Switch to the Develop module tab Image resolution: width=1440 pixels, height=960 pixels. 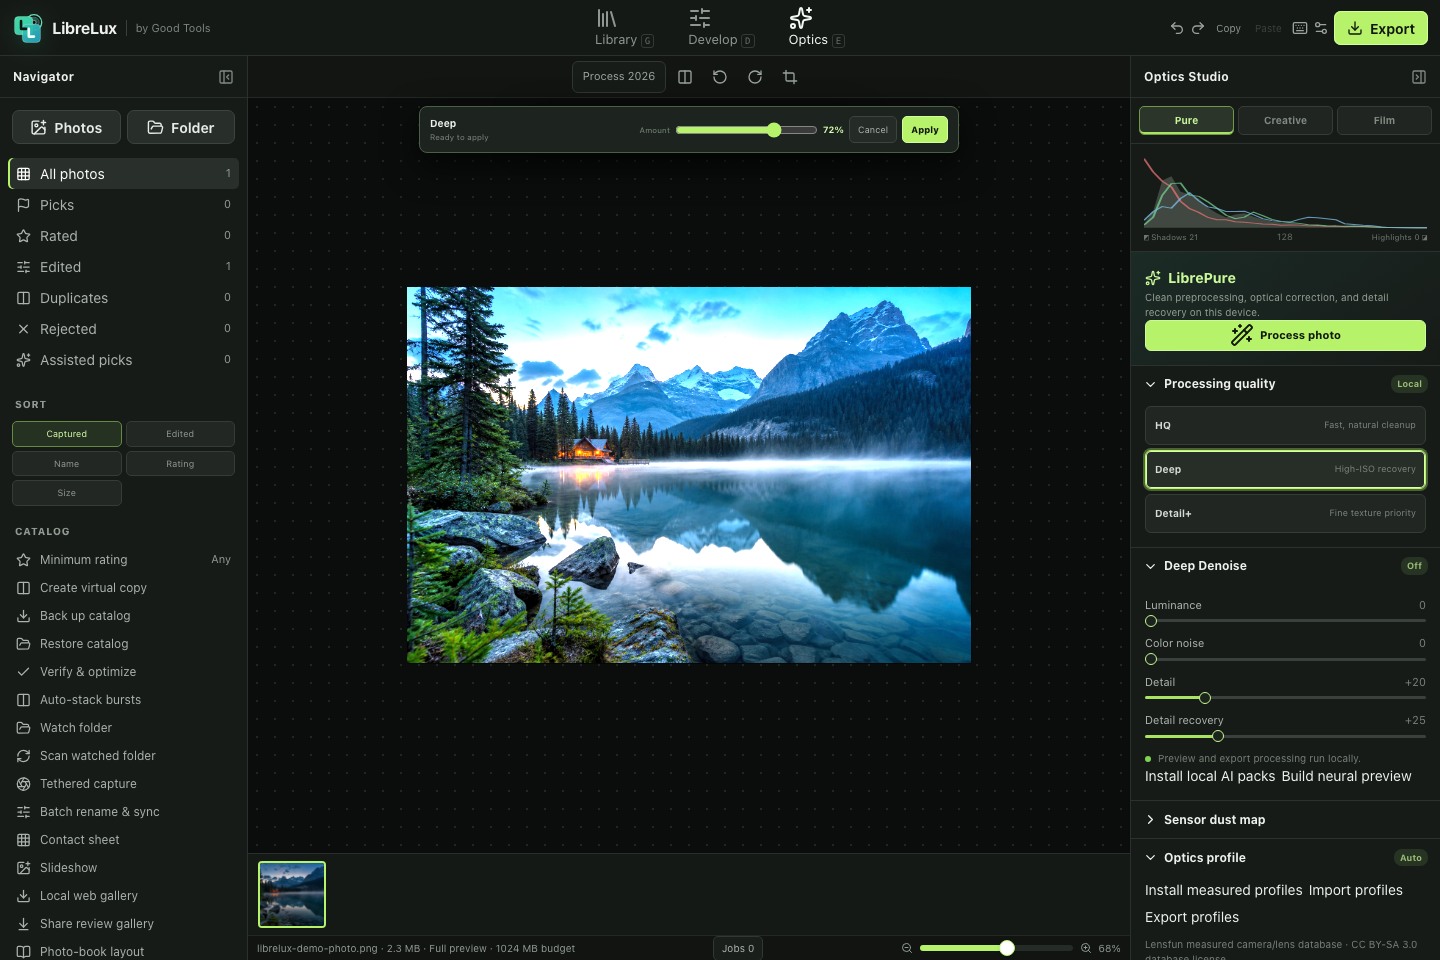click(721, 28)
